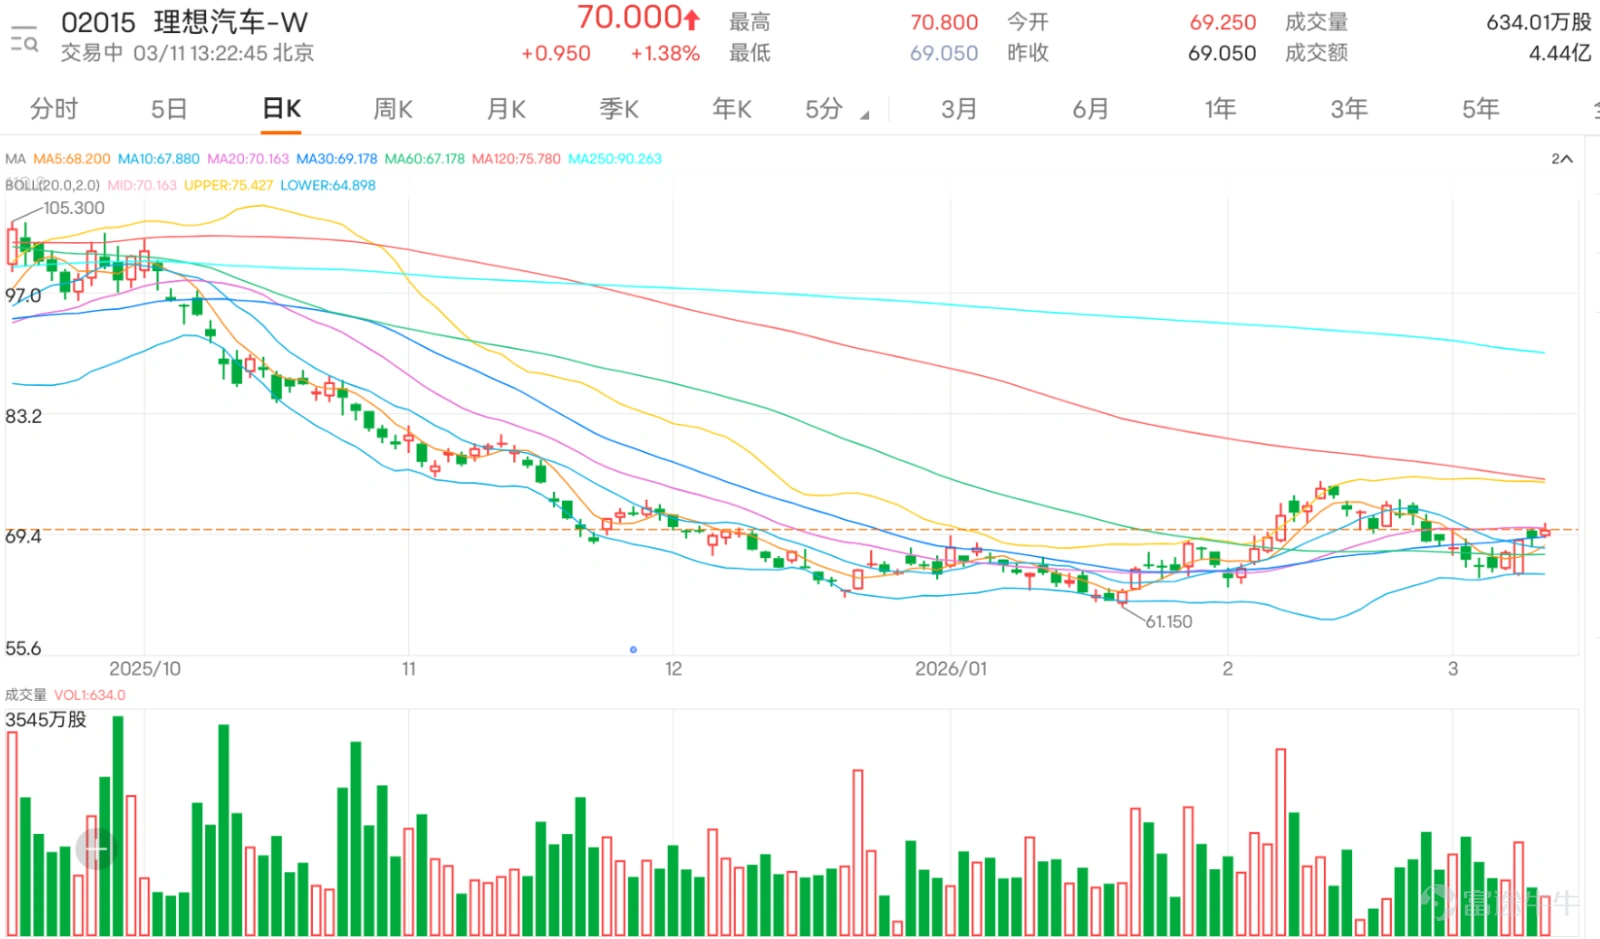
Task: Open the stock search list icon
Action: point(24,38)
